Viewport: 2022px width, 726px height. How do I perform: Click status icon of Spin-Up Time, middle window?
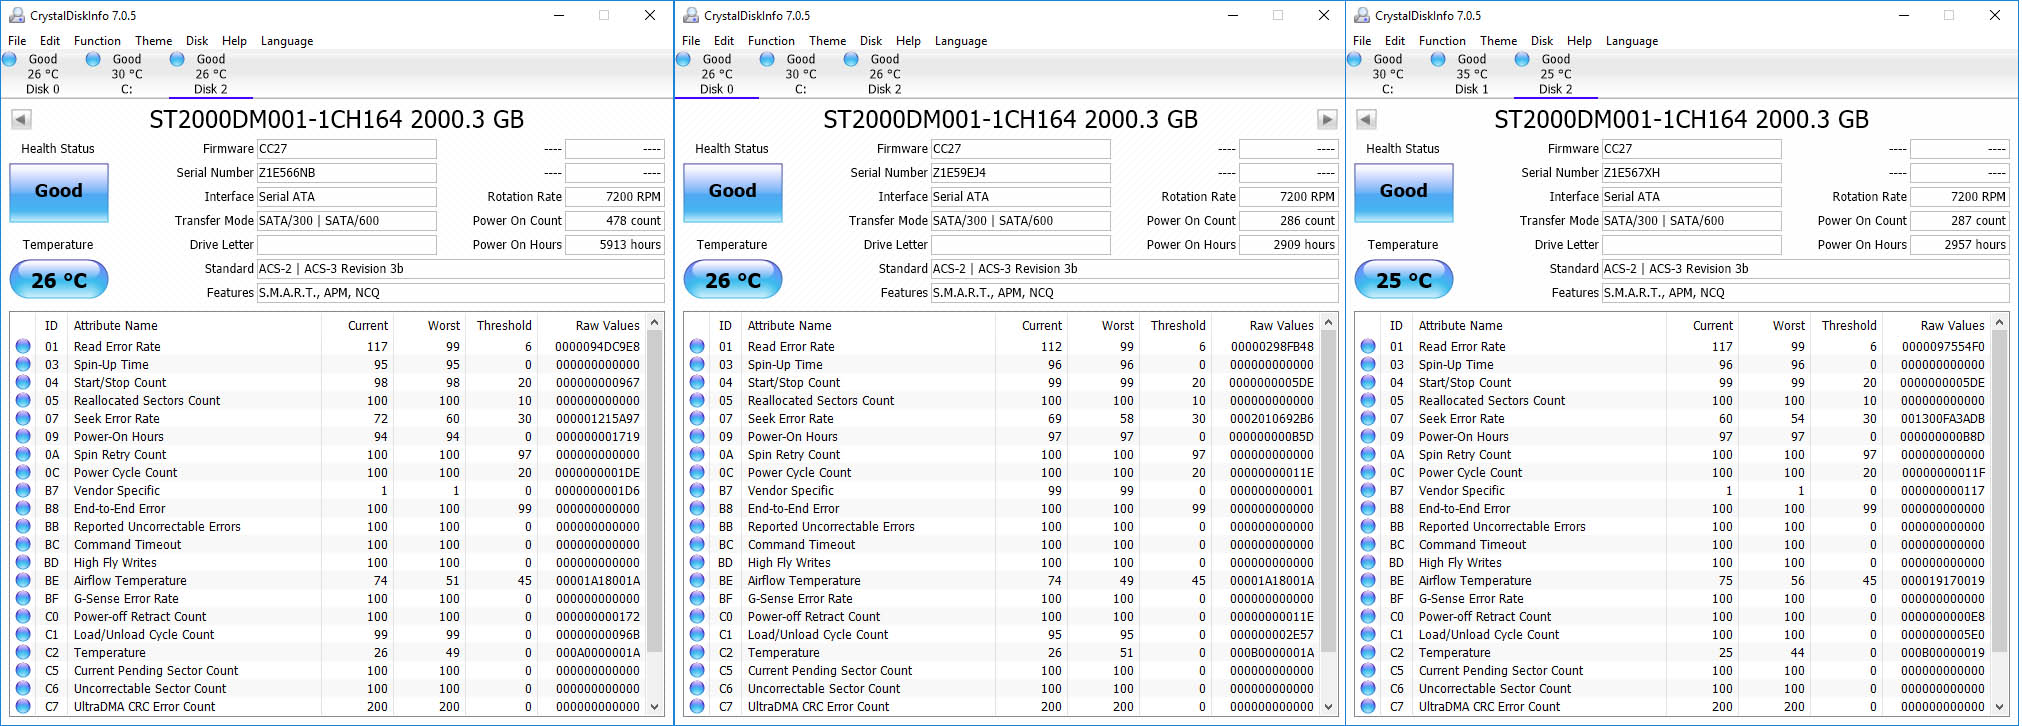[x=697, y=364]
